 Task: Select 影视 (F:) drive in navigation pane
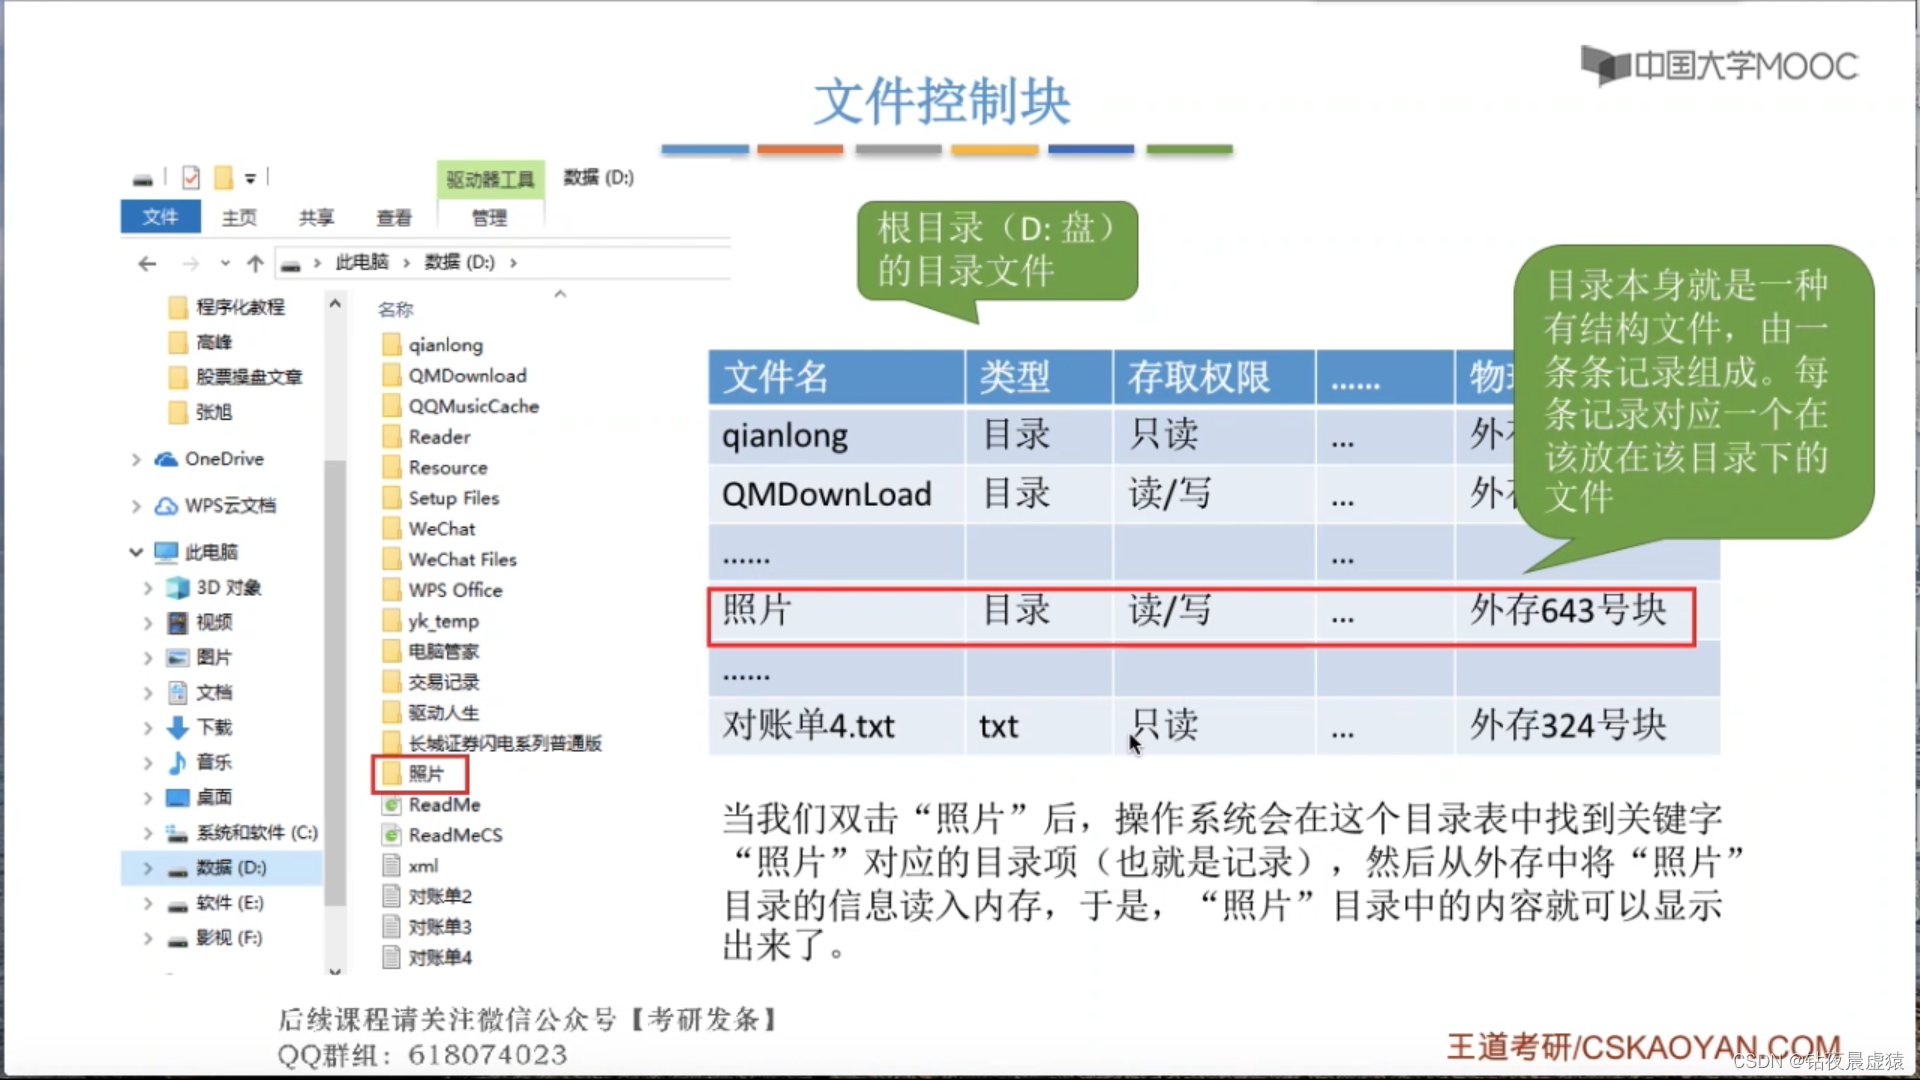215,938
